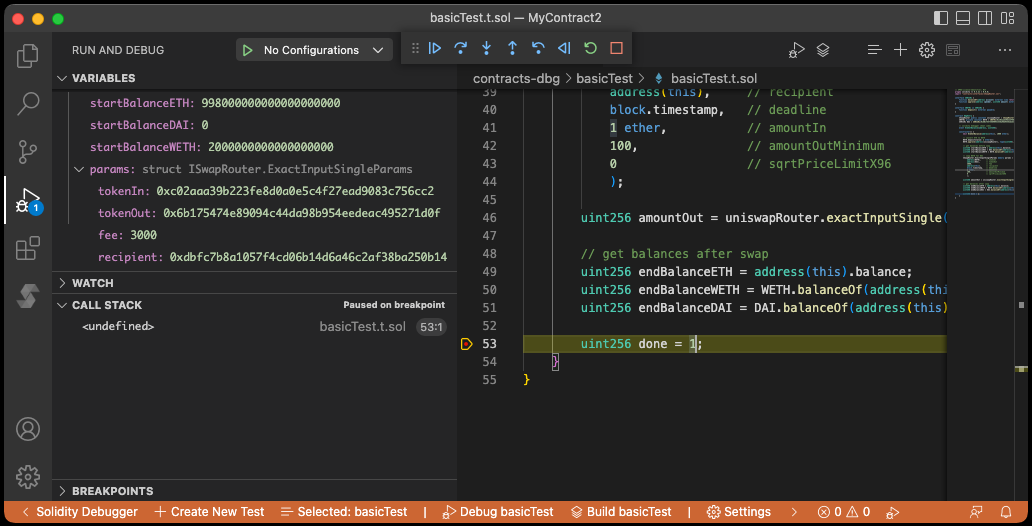Screen dimensions: 1032x526
Task: Restart the debug session
Action: pos(590,48)
